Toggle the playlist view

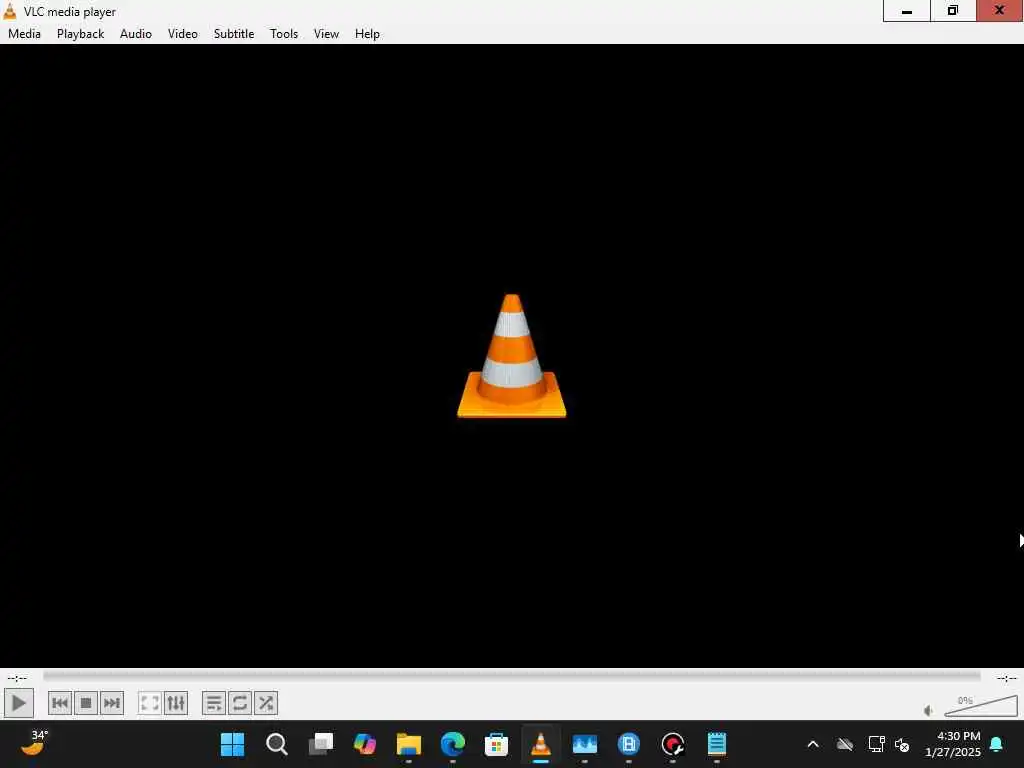[214, 703]
